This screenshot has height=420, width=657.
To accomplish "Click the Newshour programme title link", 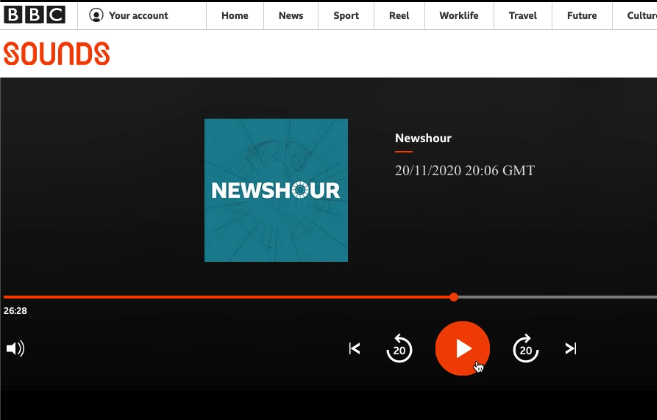I will pyautogui.click(x=423, y=138).
